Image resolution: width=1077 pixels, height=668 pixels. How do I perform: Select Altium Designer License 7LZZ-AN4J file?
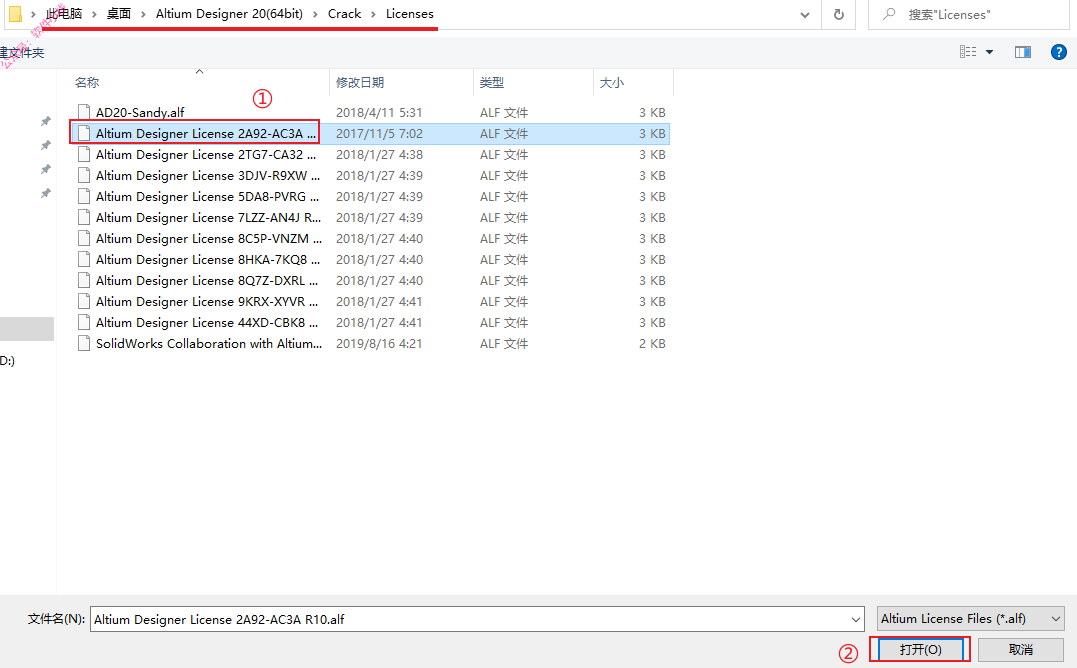click(x=208, y=218)
